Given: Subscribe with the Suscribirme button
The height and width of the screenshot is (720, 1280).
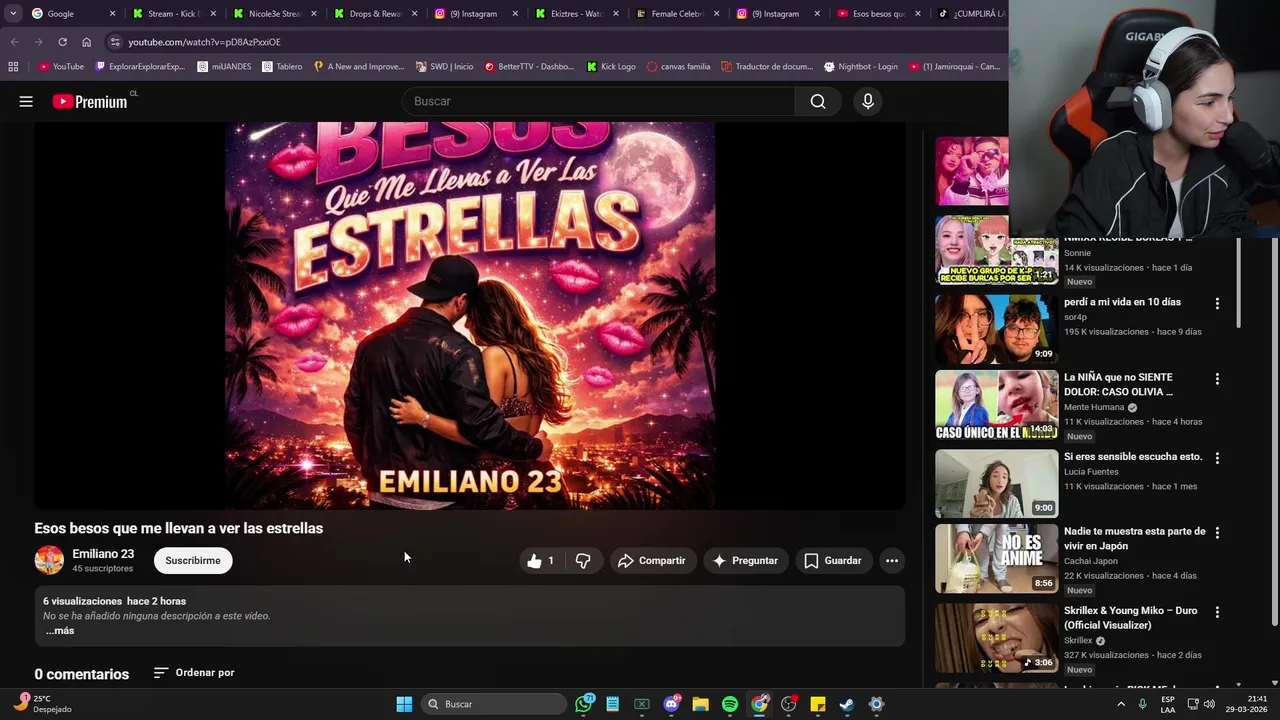Looking at the screenshot, I should point(193,561).
